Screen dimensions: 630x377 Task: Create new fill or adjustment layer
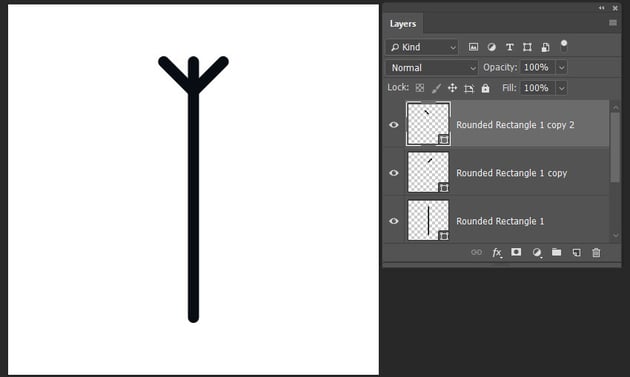click(x=536, y=252)
